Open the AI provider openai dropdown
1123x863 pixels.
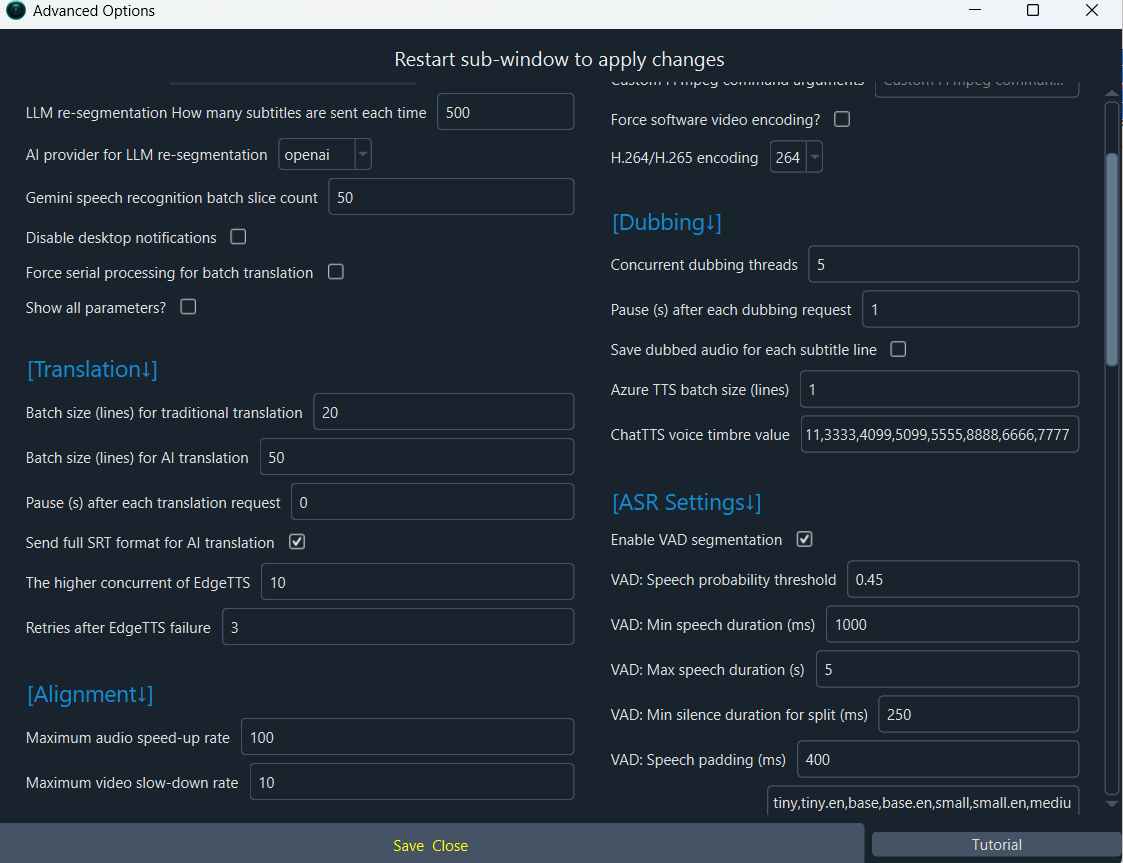pos(325,155)
